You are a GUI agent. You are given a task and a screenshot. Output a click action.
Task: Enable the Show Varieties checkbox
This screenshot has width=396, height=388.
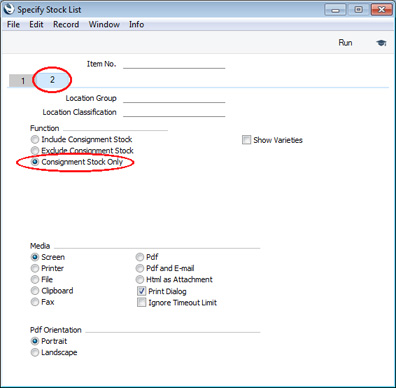[246, 140]
